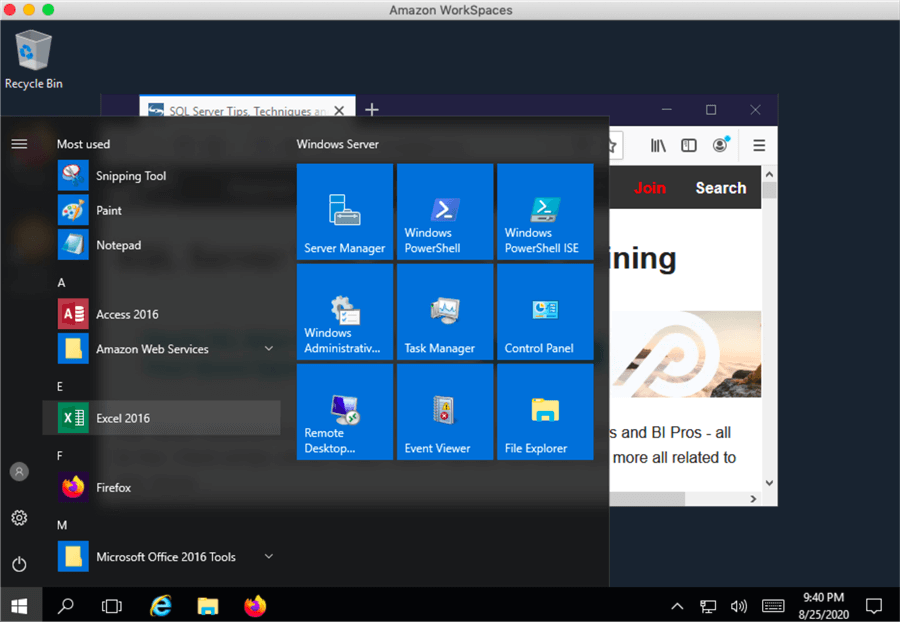The width and height of the screenshot is (900, 622).
Task: Toggle the Start menu hamburger navigation
Action: 19,144
